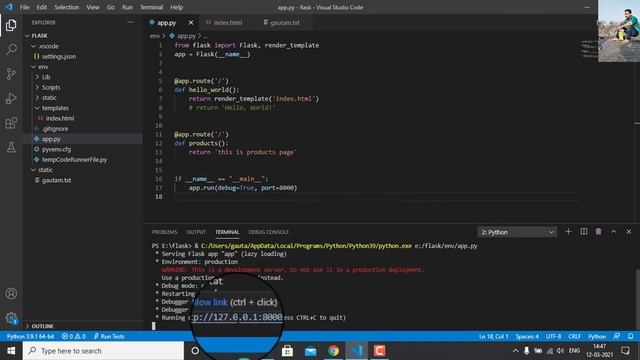This screenshot has width=640, height=360.
Task: Click CRLF line ending selector
Action: [x=574, y=336]
